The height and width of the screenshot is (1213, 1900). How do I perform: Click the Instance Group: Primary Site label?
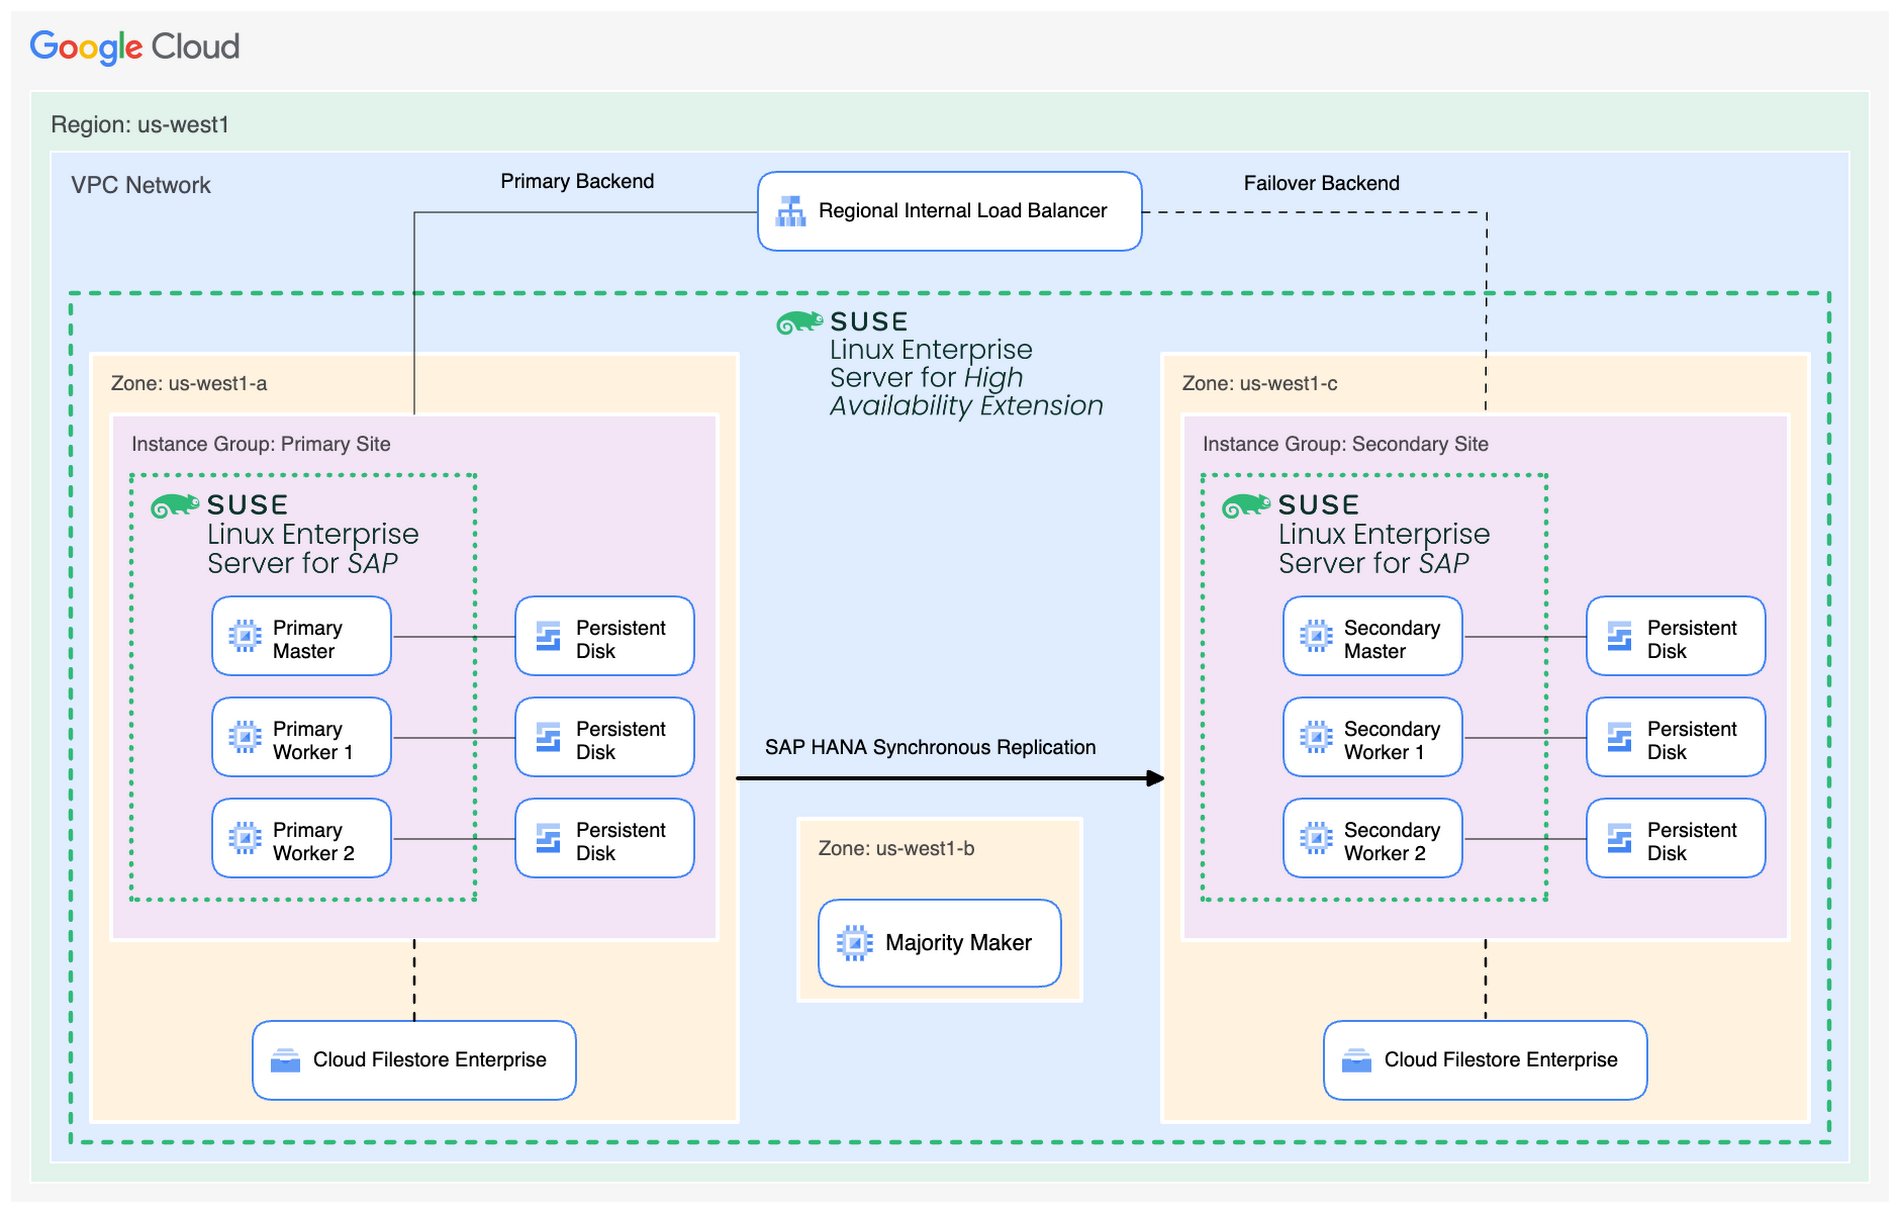coord(261,444)
